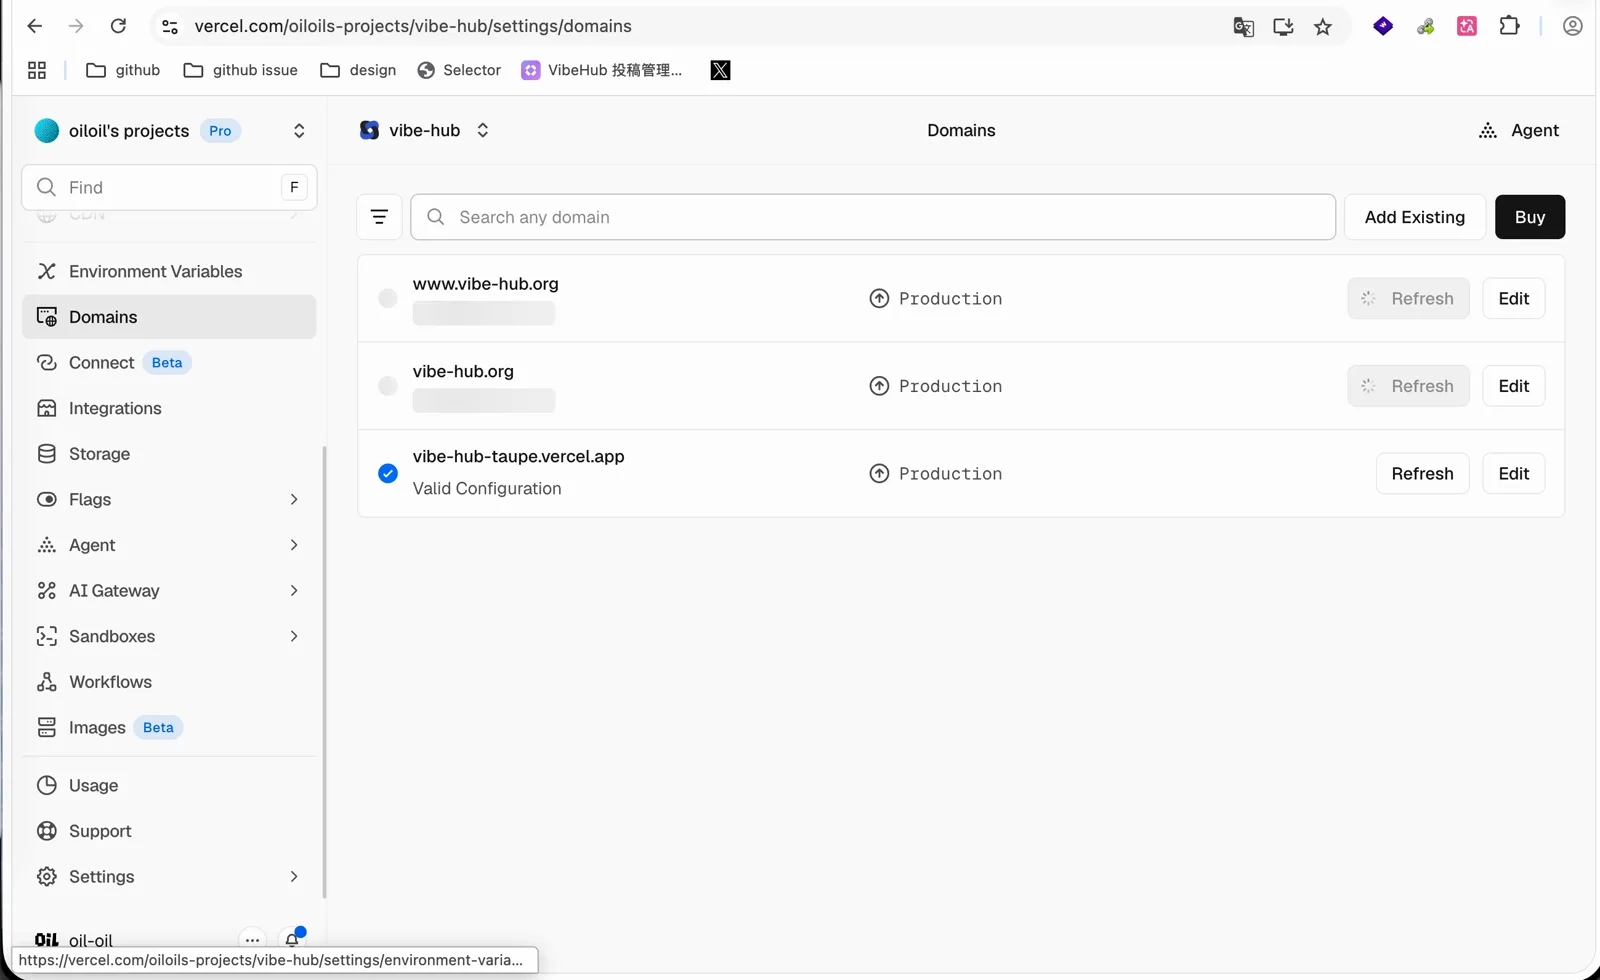Open notifications bell
The width and height of the screenshot is (1600, 980).
pyautogui.click(x=292, y=939)
